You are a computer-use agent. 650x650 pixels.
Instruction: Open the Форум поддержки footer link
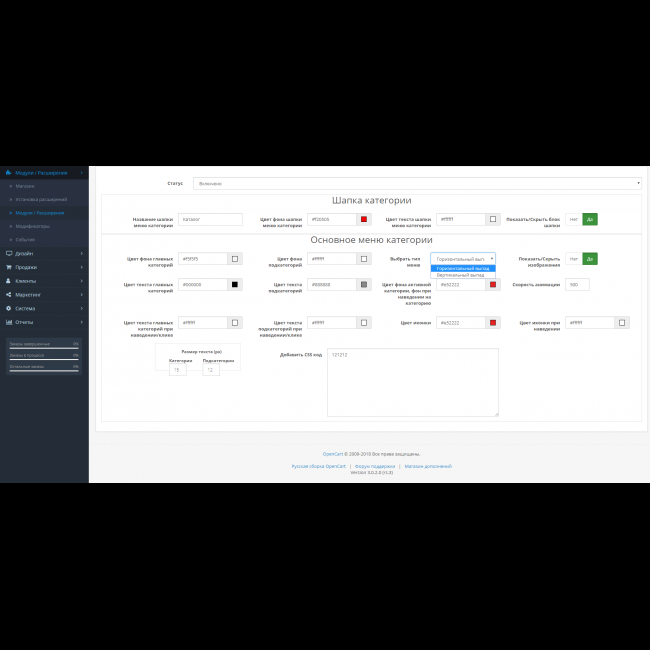[x=372, y=466]
